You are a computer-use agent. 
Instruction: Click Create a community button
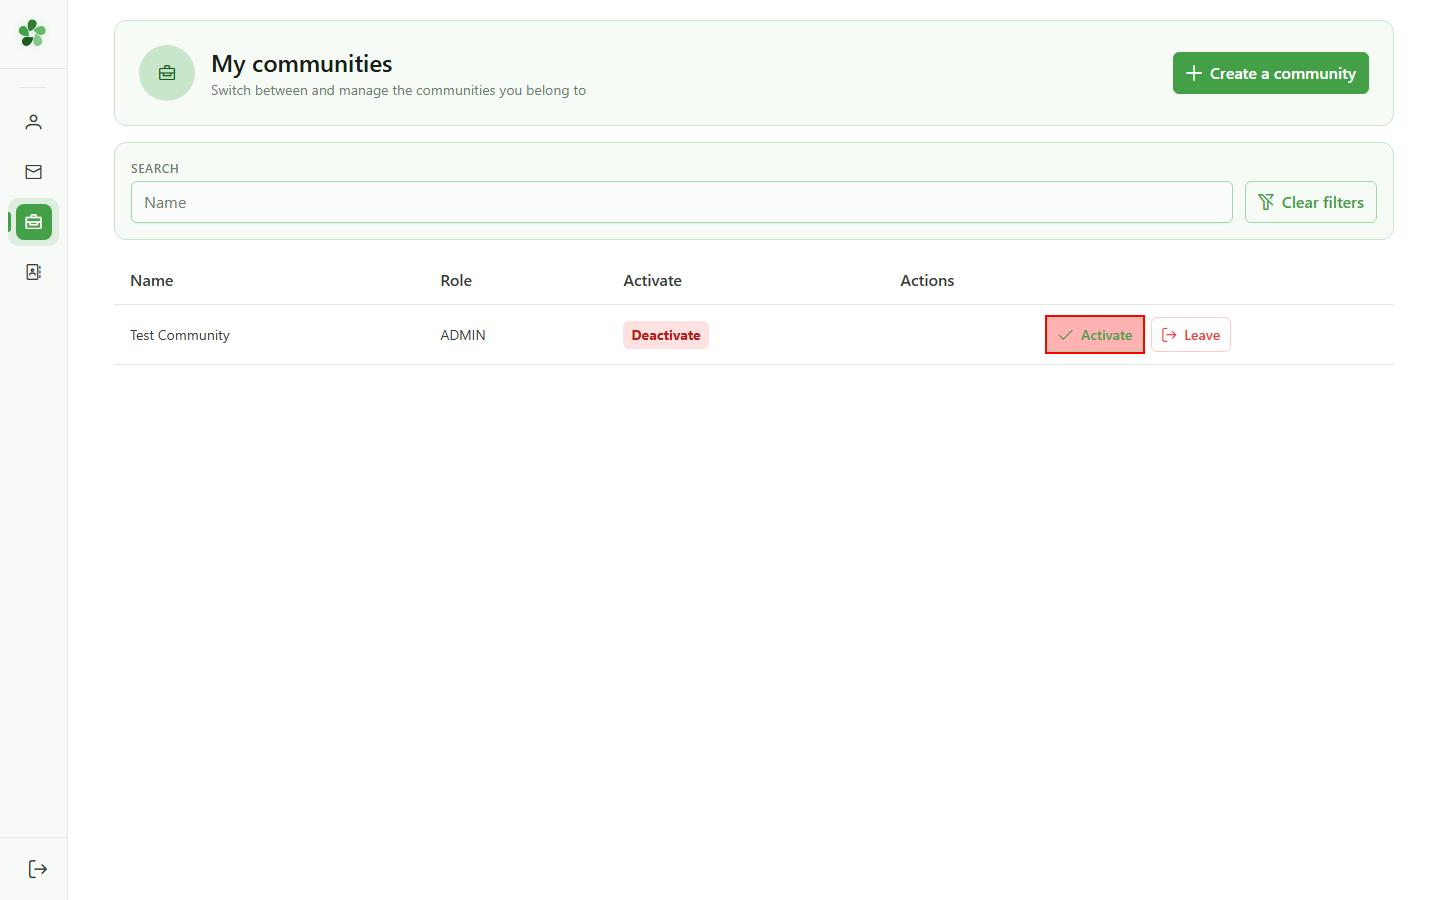click(x=1270, y=73)
